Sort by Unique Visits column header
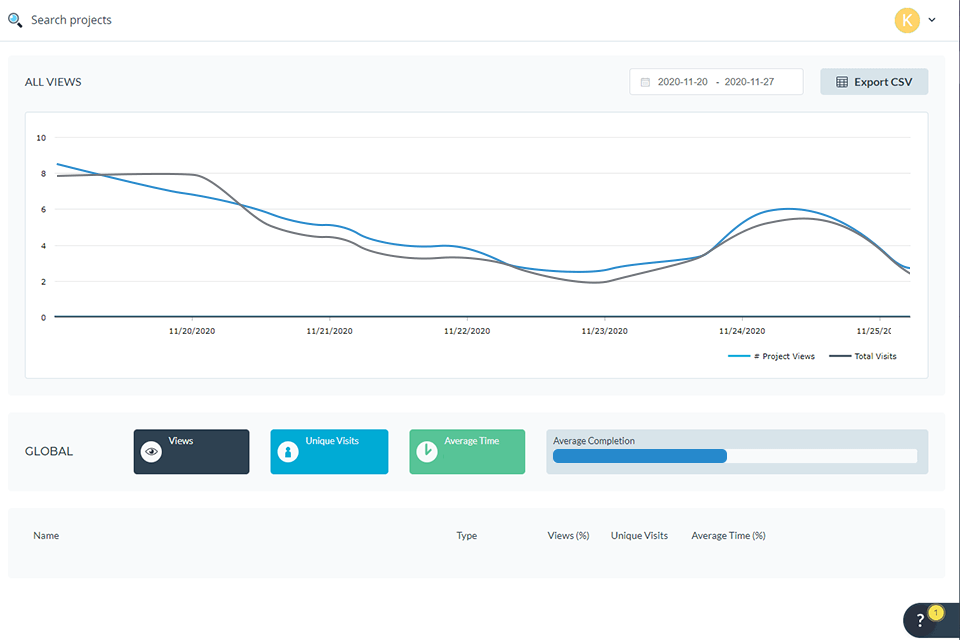Image resolution: width=960 pixels, height=640 pixels. point(639,536)
